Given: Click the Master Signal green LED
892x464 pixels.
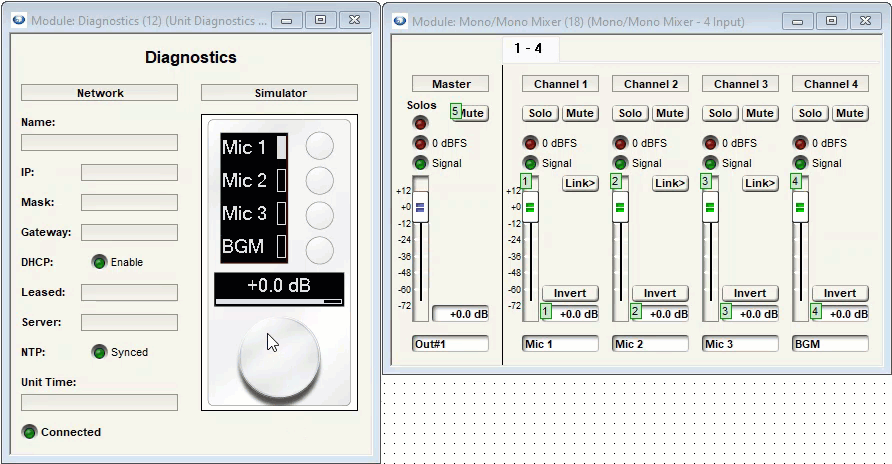Looking at the screenshot, I should (420, 163).
